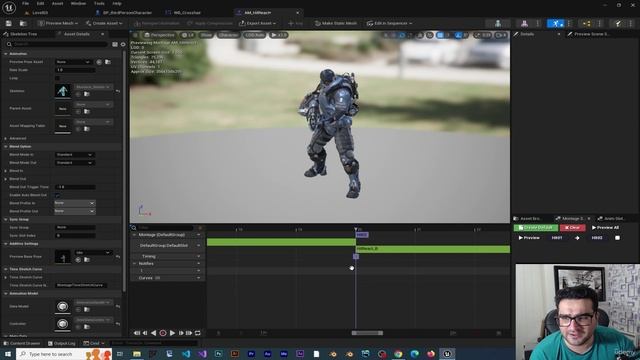Click the Make Static Mesh button
This screenshot has width=640, height=360.
click(336, 23)
